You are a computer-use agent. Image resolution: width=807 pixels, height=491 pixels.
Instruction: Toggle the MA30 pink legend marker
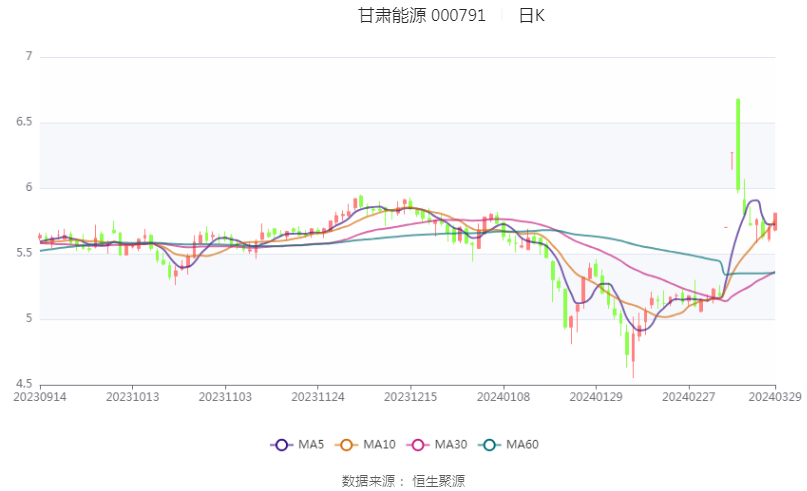(x=418, y=445)
